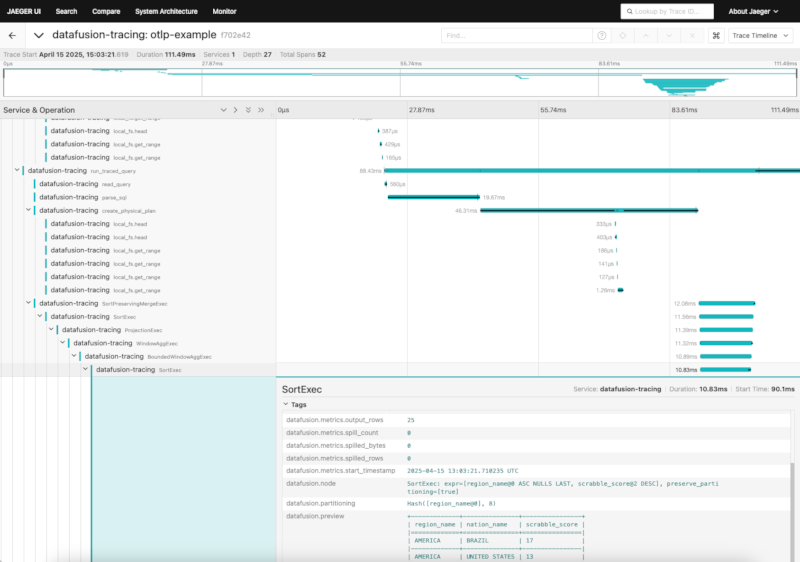The width and height of the screenshot is (800, 562).
Task: Open the Monitor menu item
Action: (224, 11)
